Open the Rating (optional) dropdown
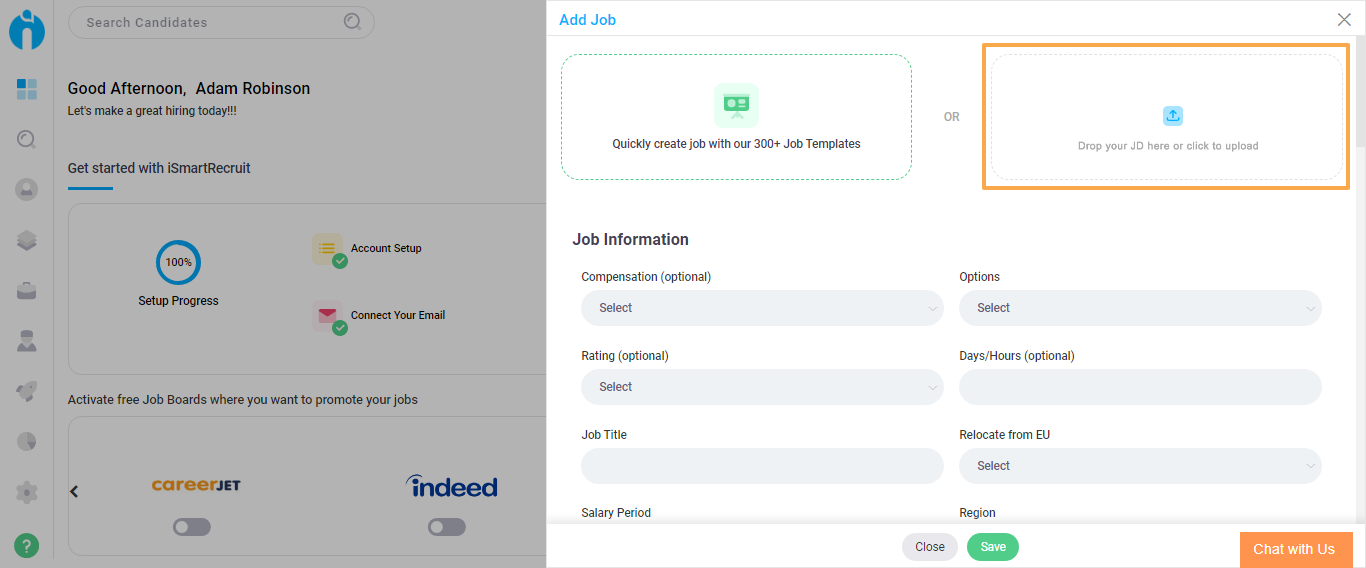This screenshot has width=1366, height=568. (x=762, y=387)
